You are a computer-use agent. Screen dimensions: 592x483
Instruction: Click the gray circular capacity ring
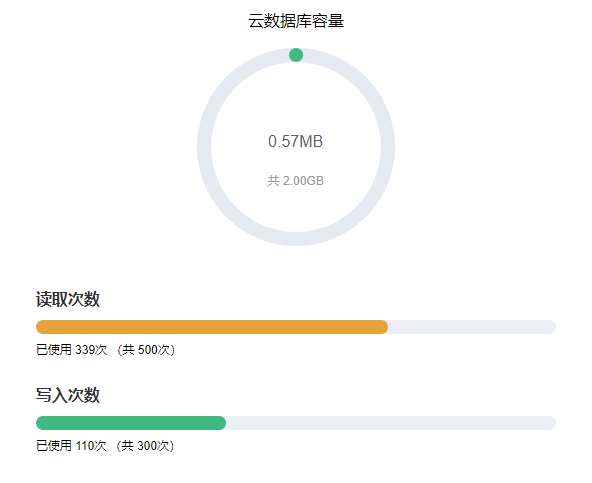pyautogui.click(x=296, y=147)
